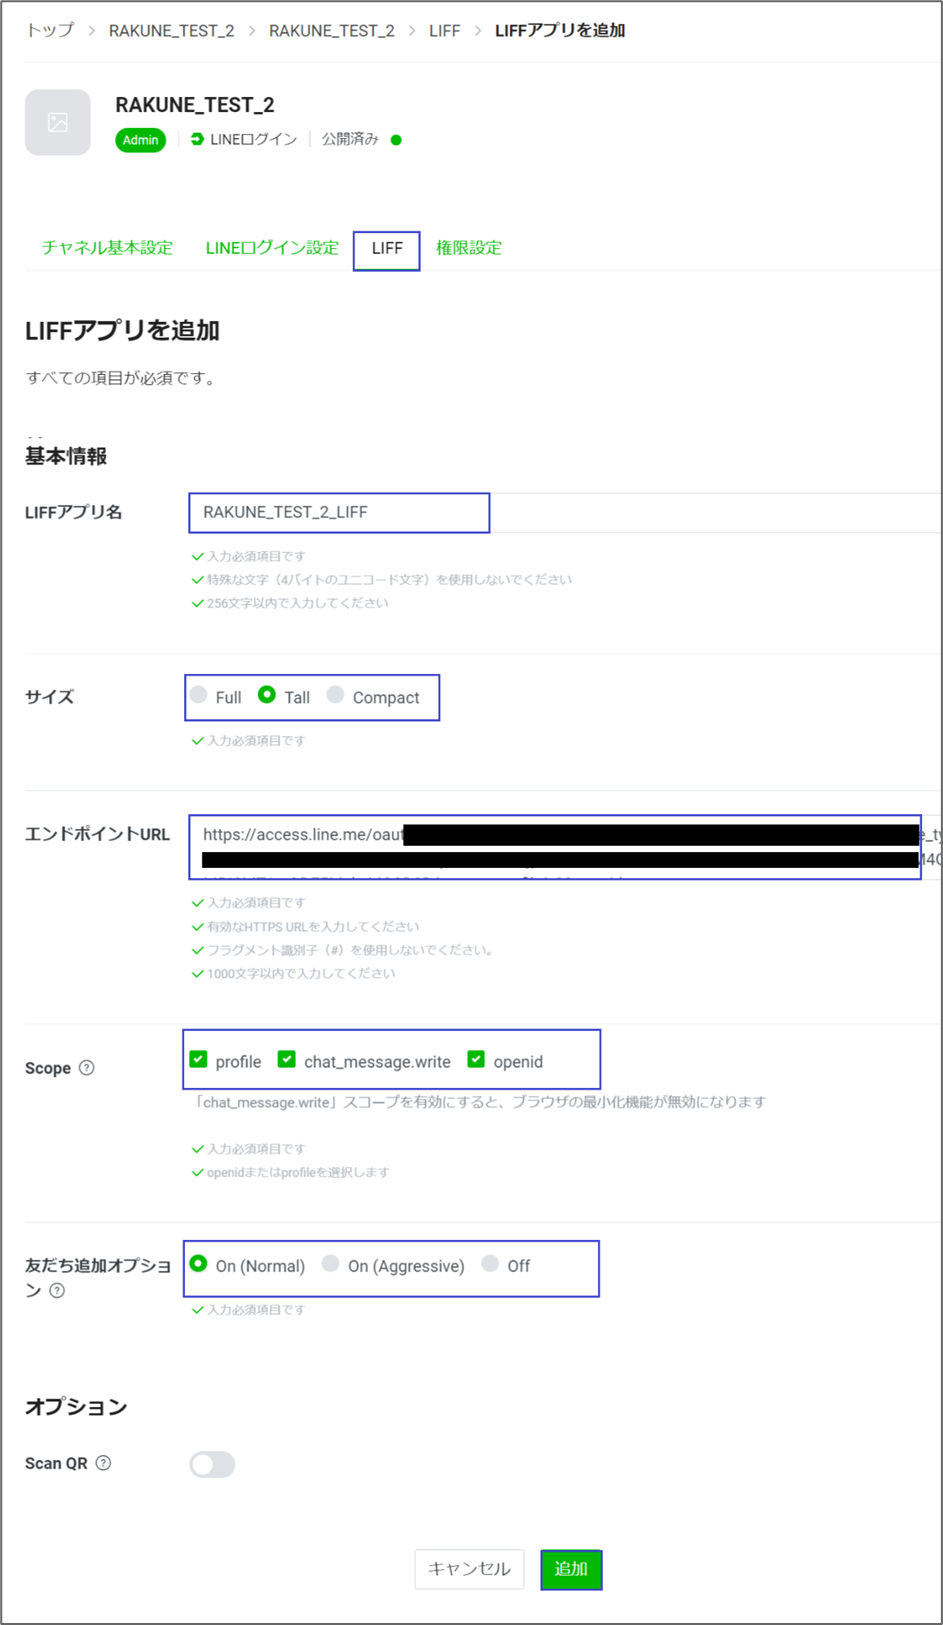Select On (Aggressive) friend option

[331, 1264]
